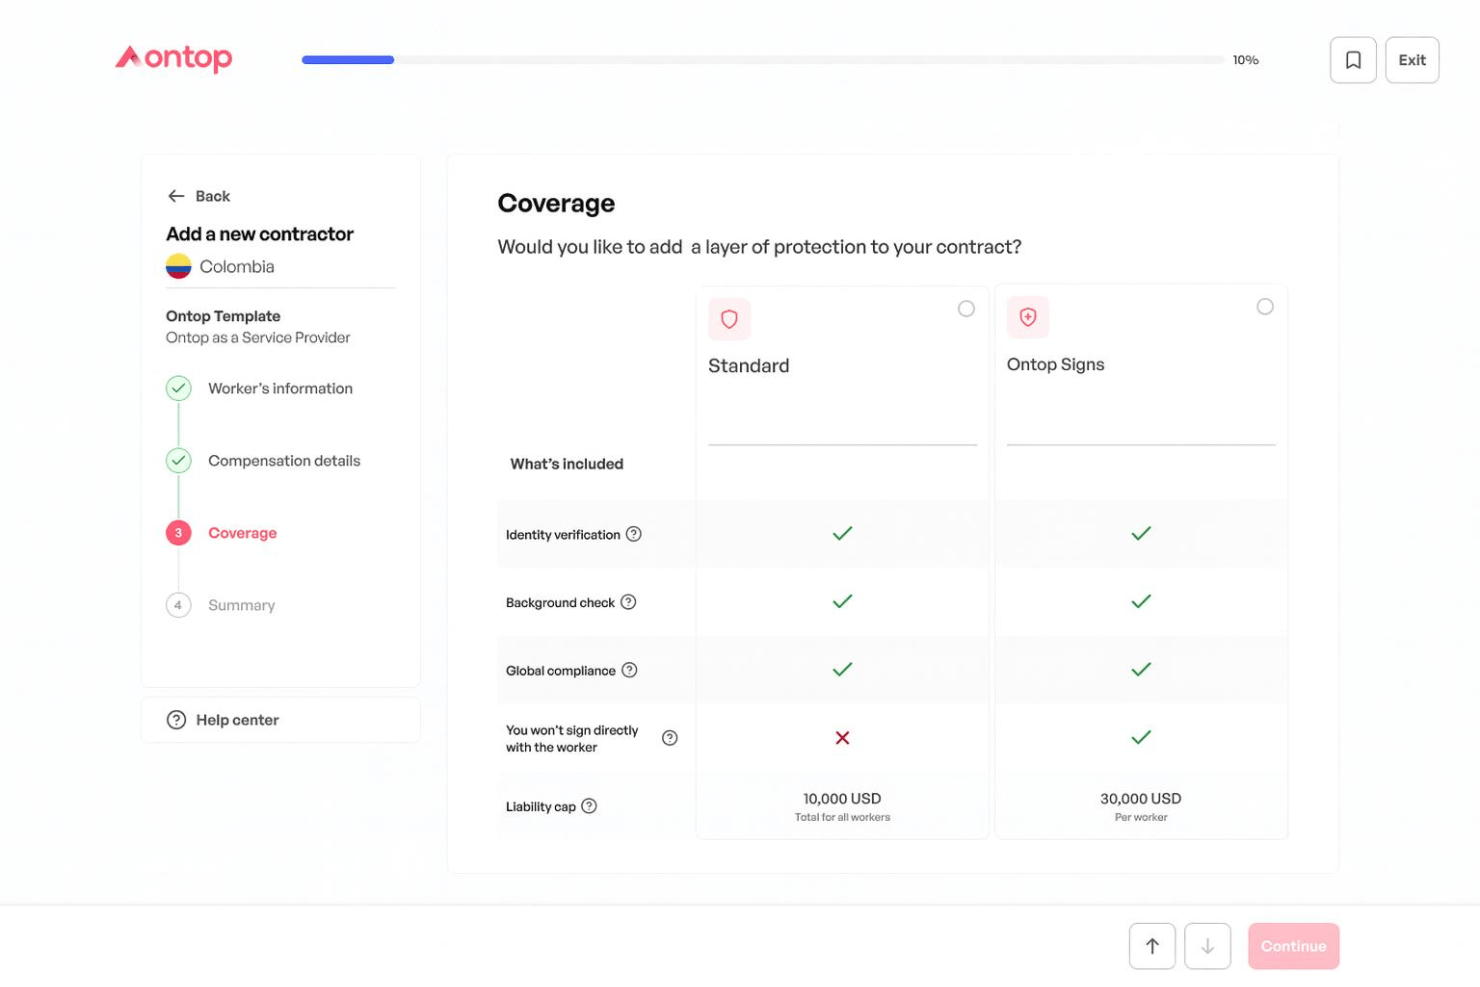Viewport: 1480px width, 987px height.
Task: Select the Coverage step label
Action: click(242, 533)
